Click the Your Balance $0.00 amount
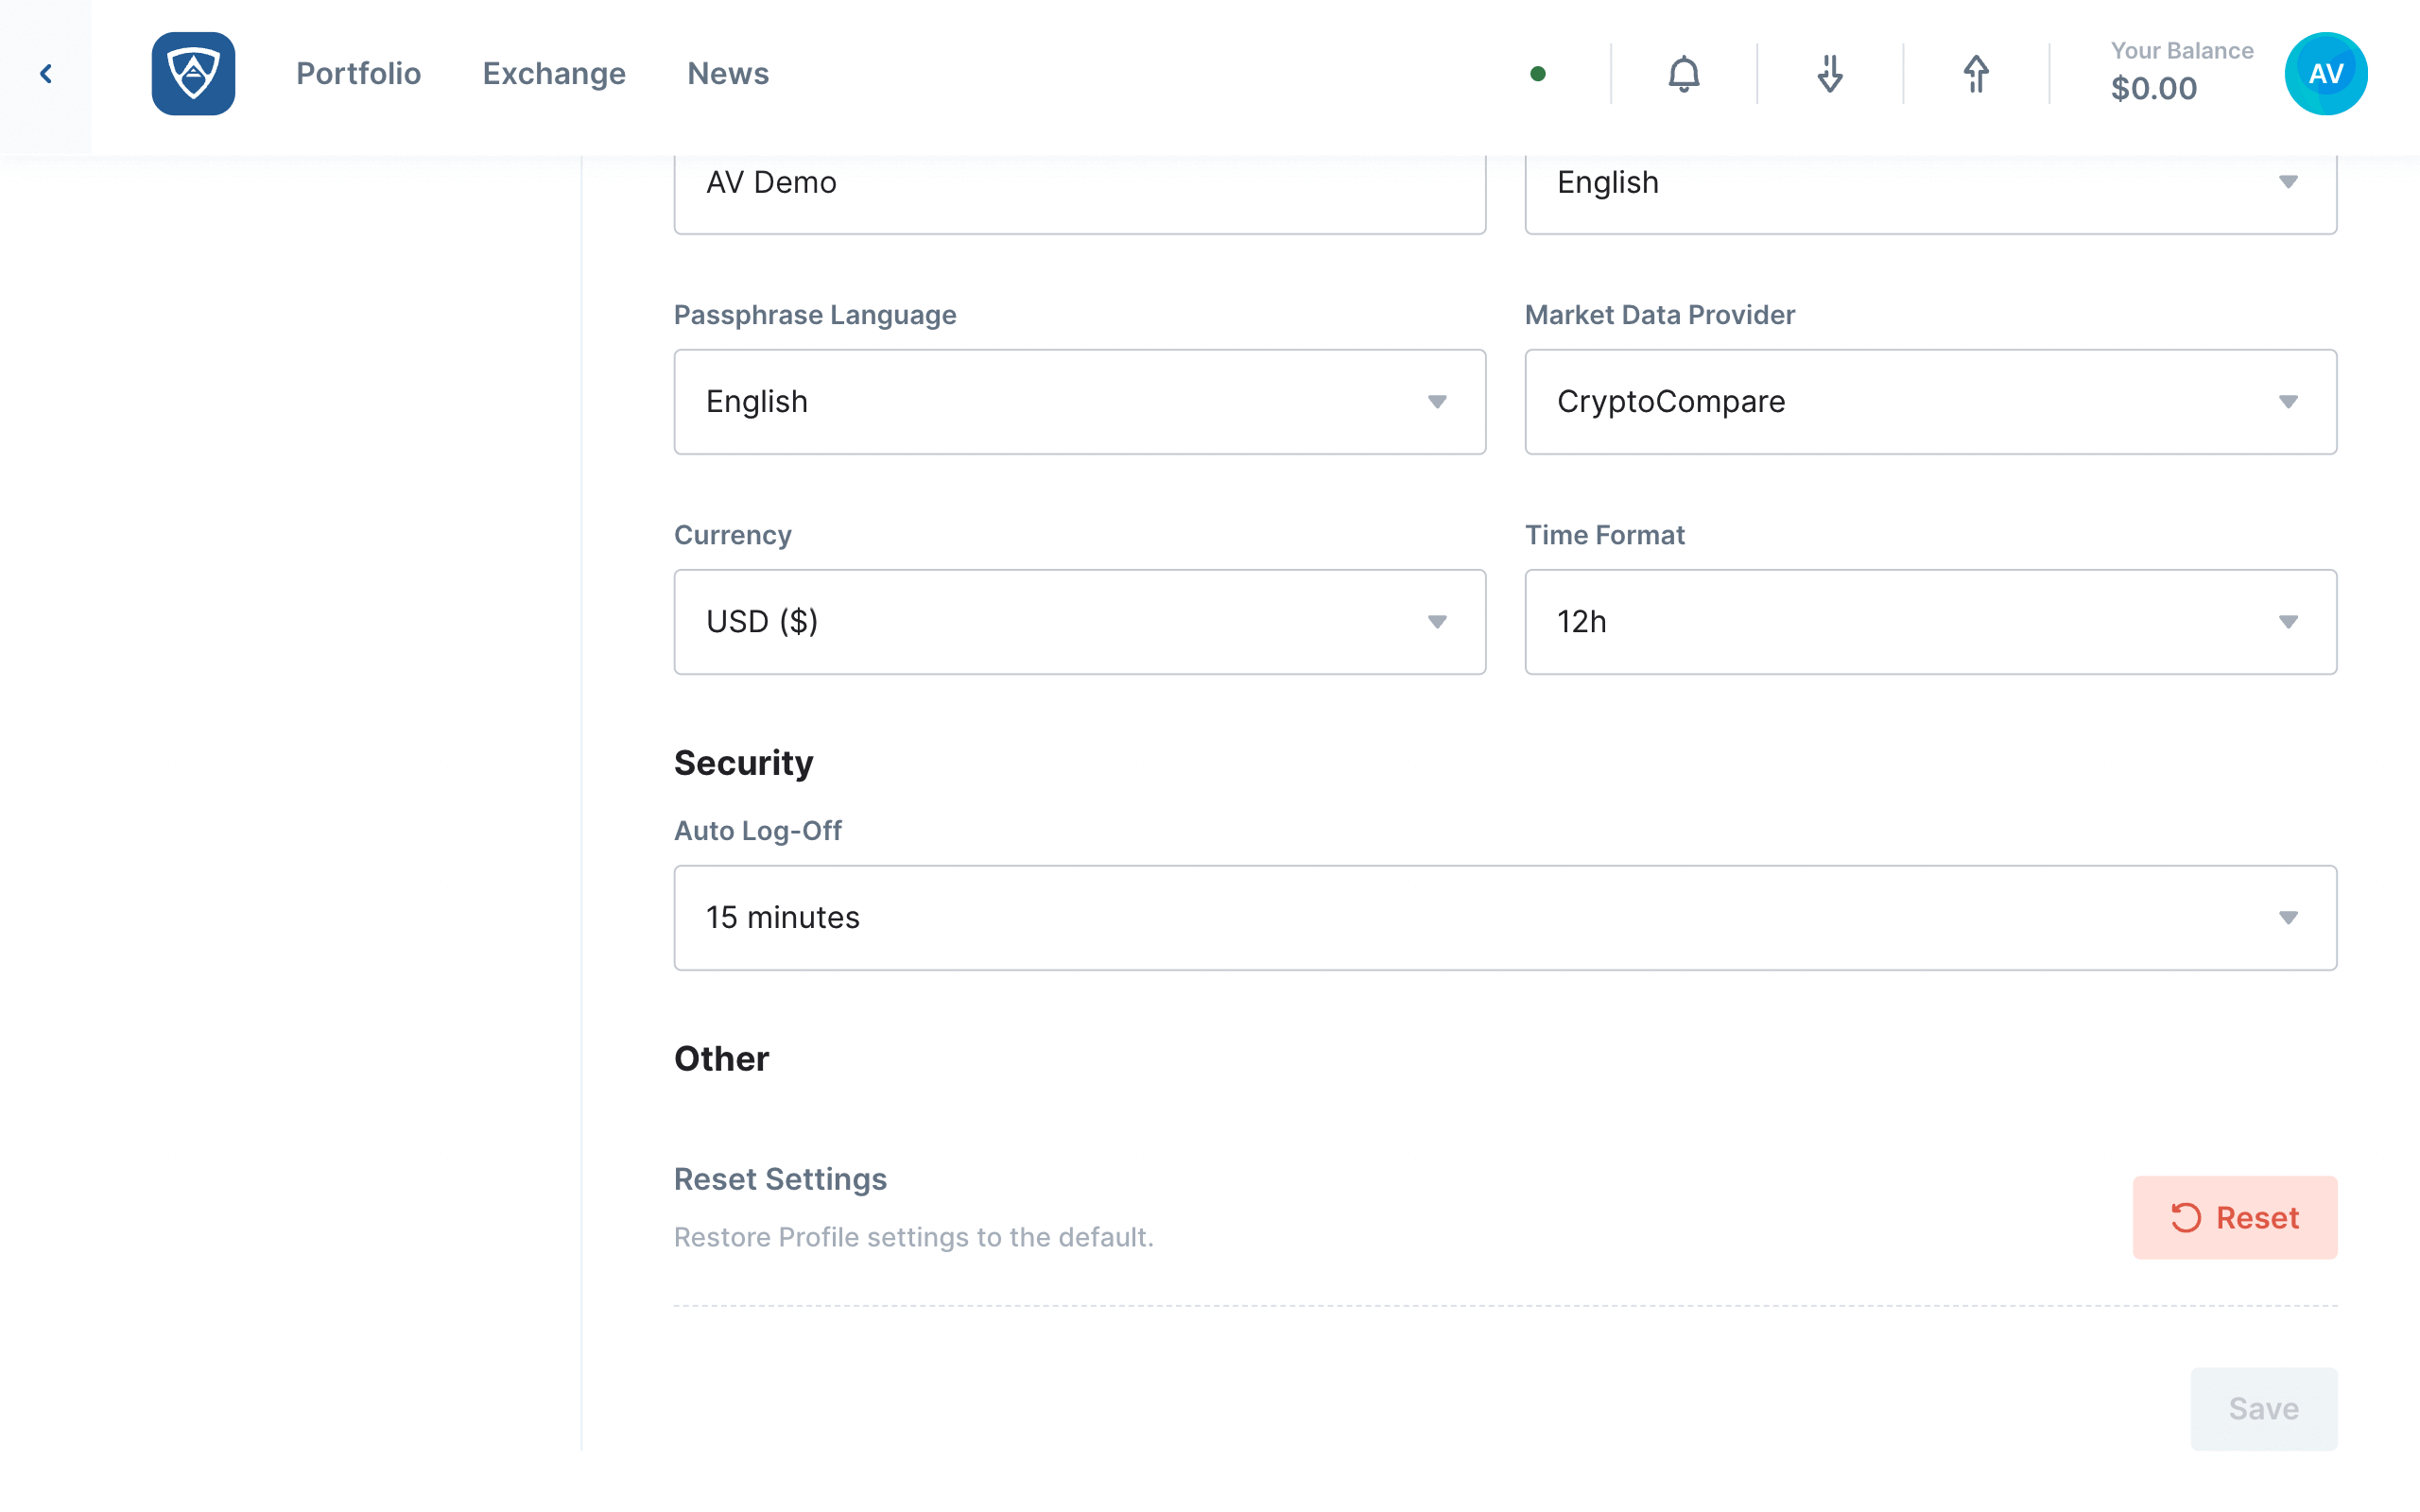This screenshot has width=2420, height=1512. point(2154,88)
